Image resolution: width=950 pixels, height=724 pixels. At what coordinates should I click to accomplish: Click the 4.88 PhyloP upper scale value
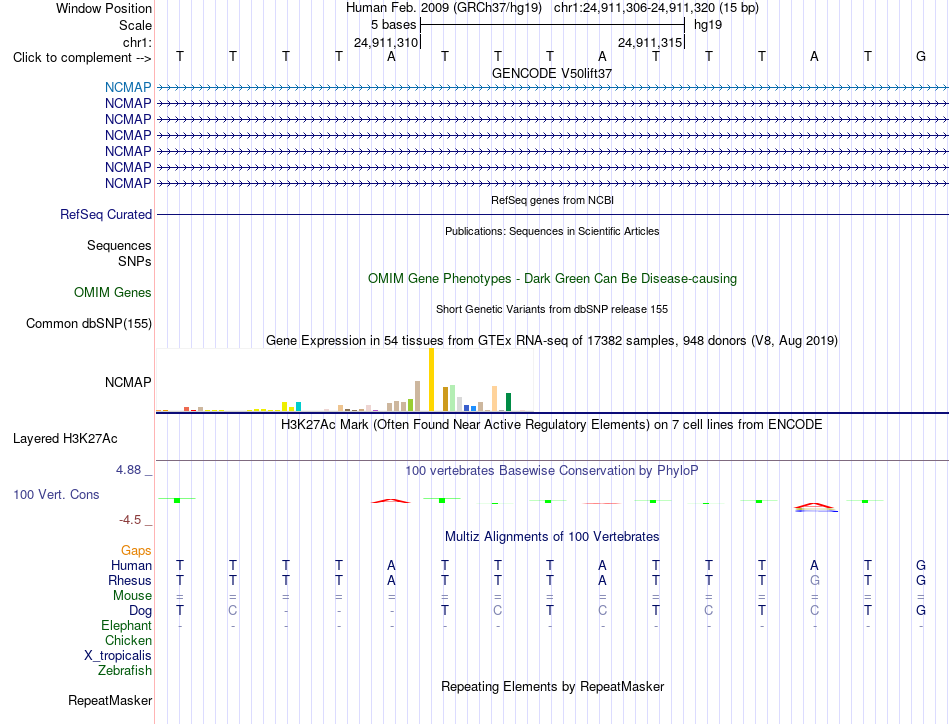128,470
